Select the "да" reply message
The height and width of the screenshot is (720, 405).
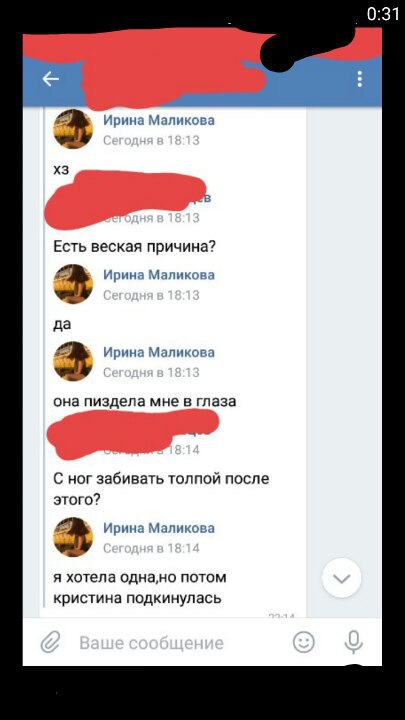tap(62, 324)
